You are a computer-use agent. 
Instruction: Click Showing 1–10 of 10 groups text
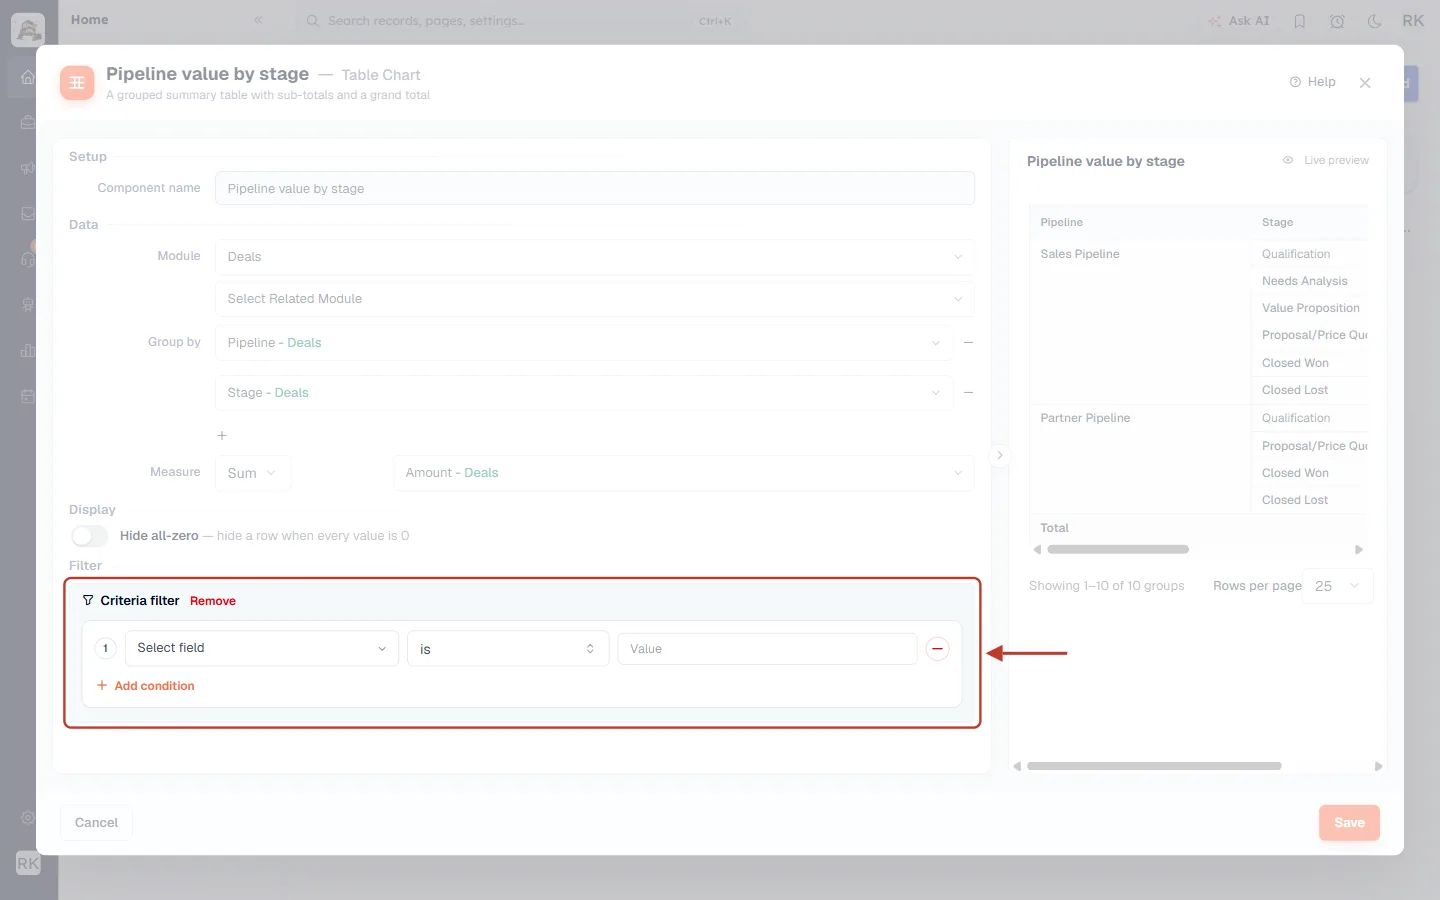(x=1106, y=586)
